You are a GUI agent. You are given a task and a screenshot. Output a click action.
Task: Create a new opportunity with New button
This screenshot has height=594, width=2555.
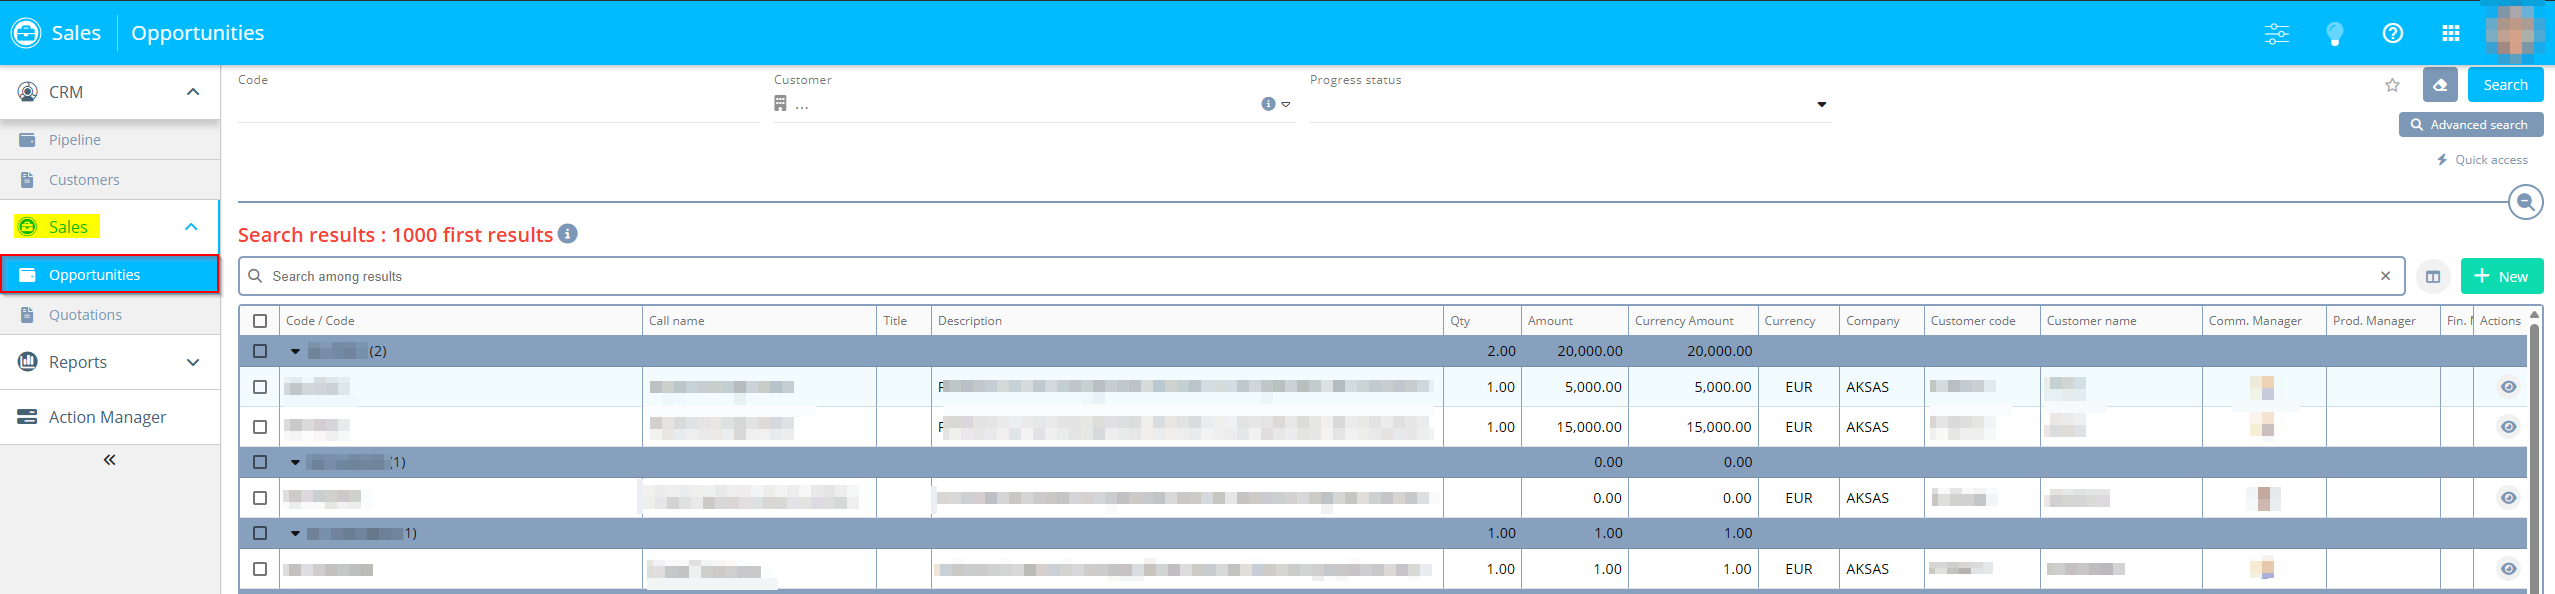[2501, 277]
